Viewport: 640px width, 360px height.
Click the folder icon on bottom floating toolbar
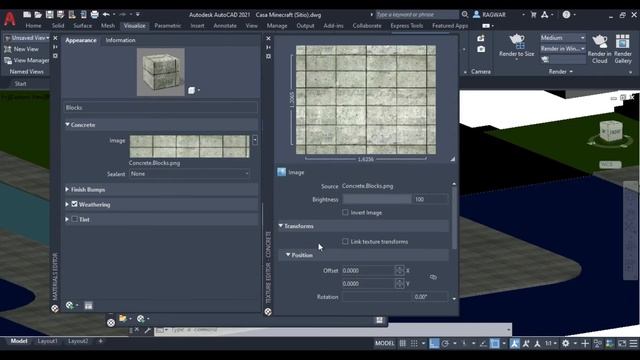click(122, 318)
